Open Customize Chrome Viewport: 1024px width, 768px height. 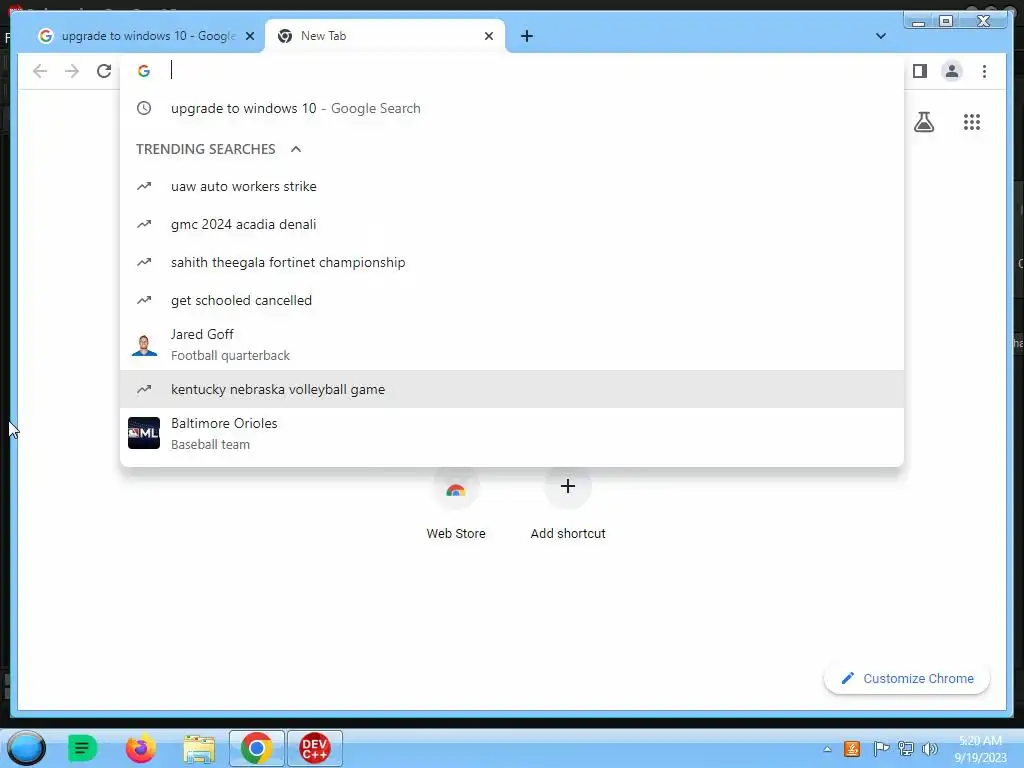[x=907, y=679]
